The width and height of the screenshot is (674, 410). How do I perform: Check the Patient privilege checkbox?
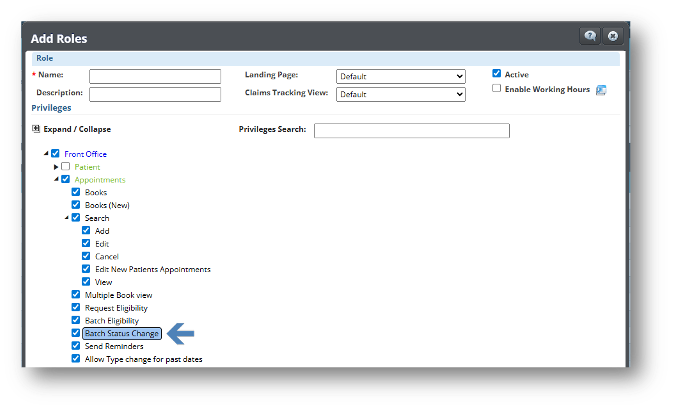[x=66, y=167]
